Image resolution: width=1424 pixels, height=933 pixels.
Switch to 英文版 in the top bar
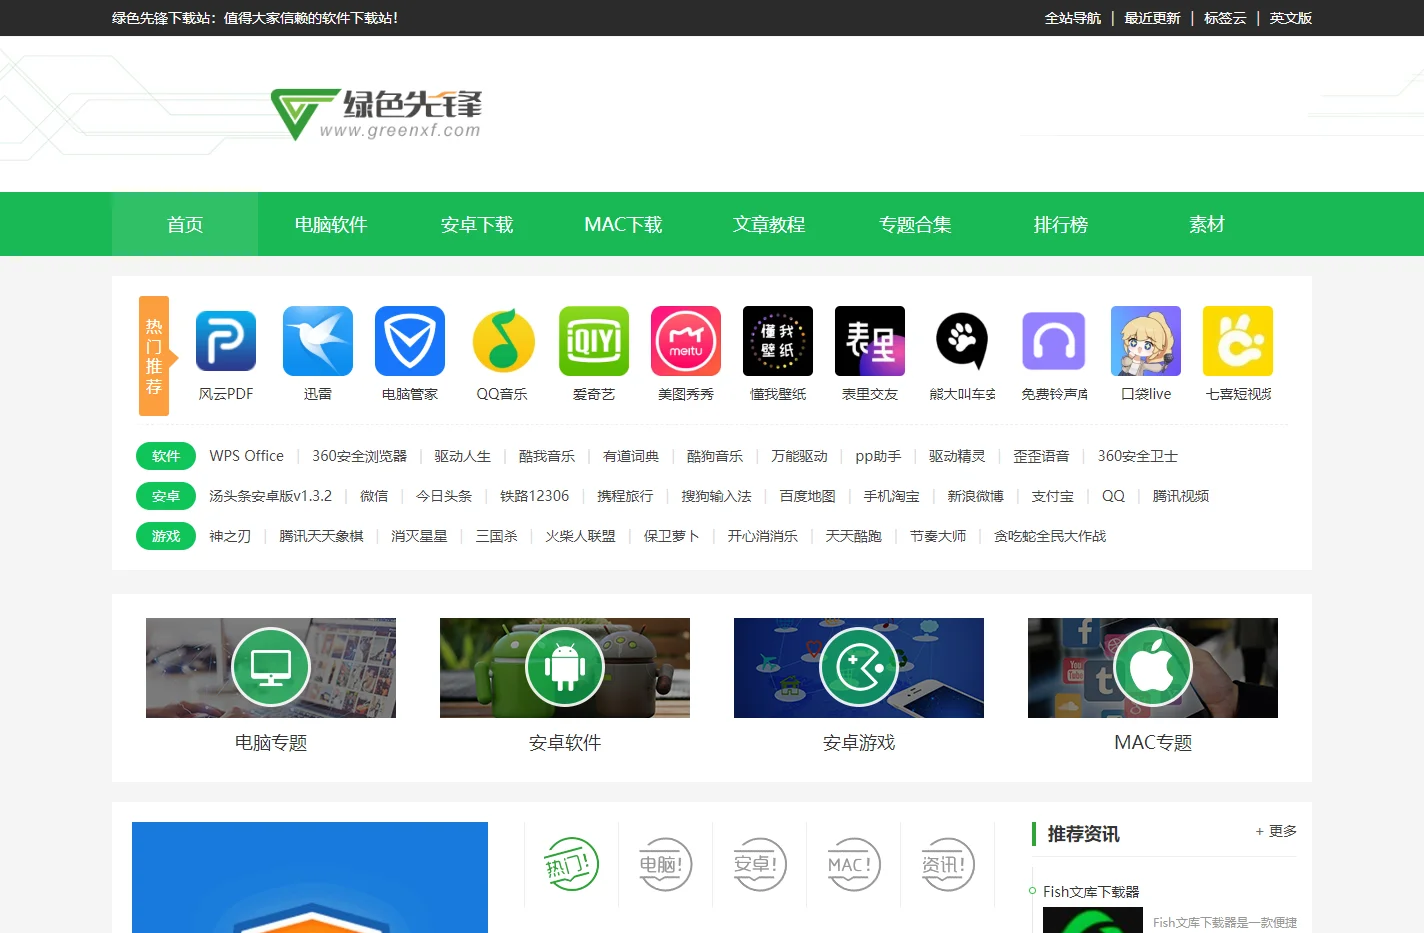click(x=1291, y=18)
